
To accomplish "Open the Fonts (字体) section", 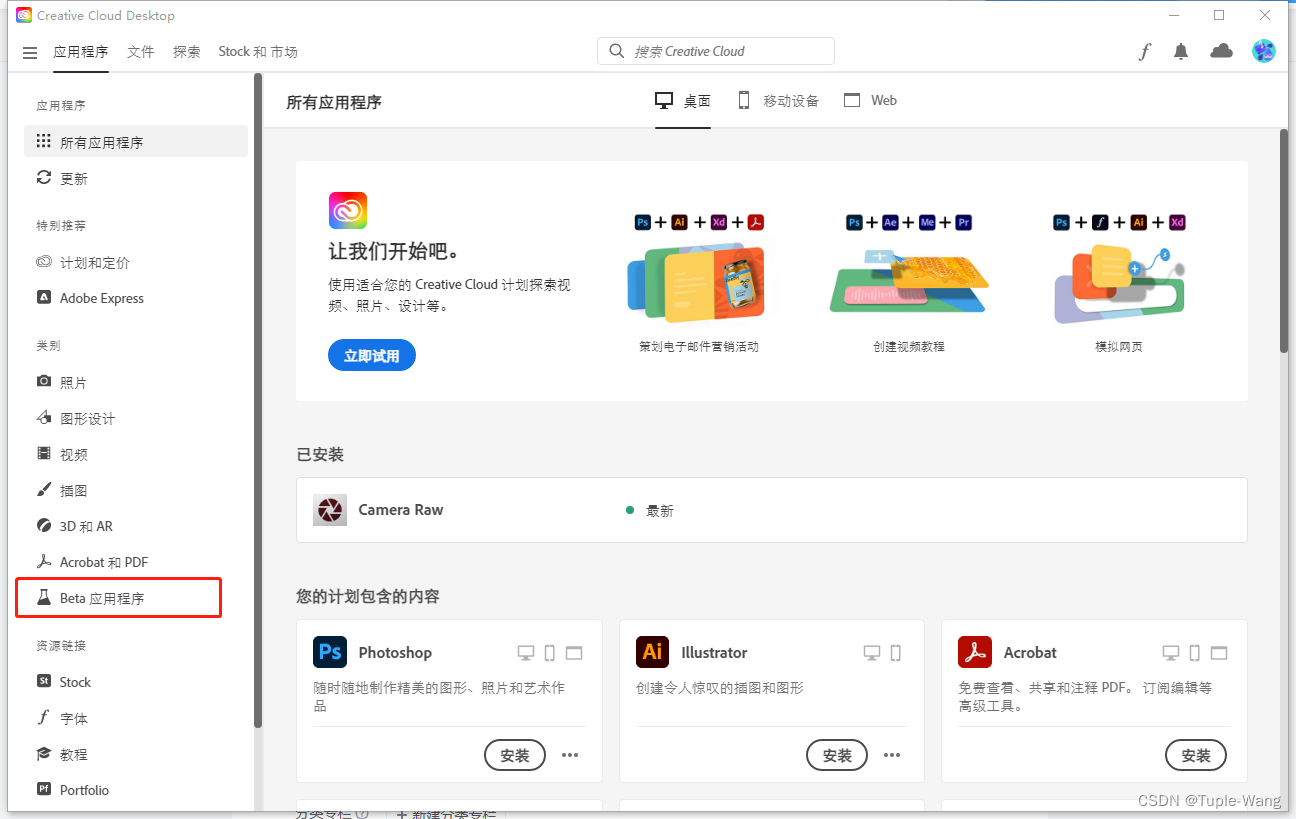I will pyautogui.click(x=72, y=717).
